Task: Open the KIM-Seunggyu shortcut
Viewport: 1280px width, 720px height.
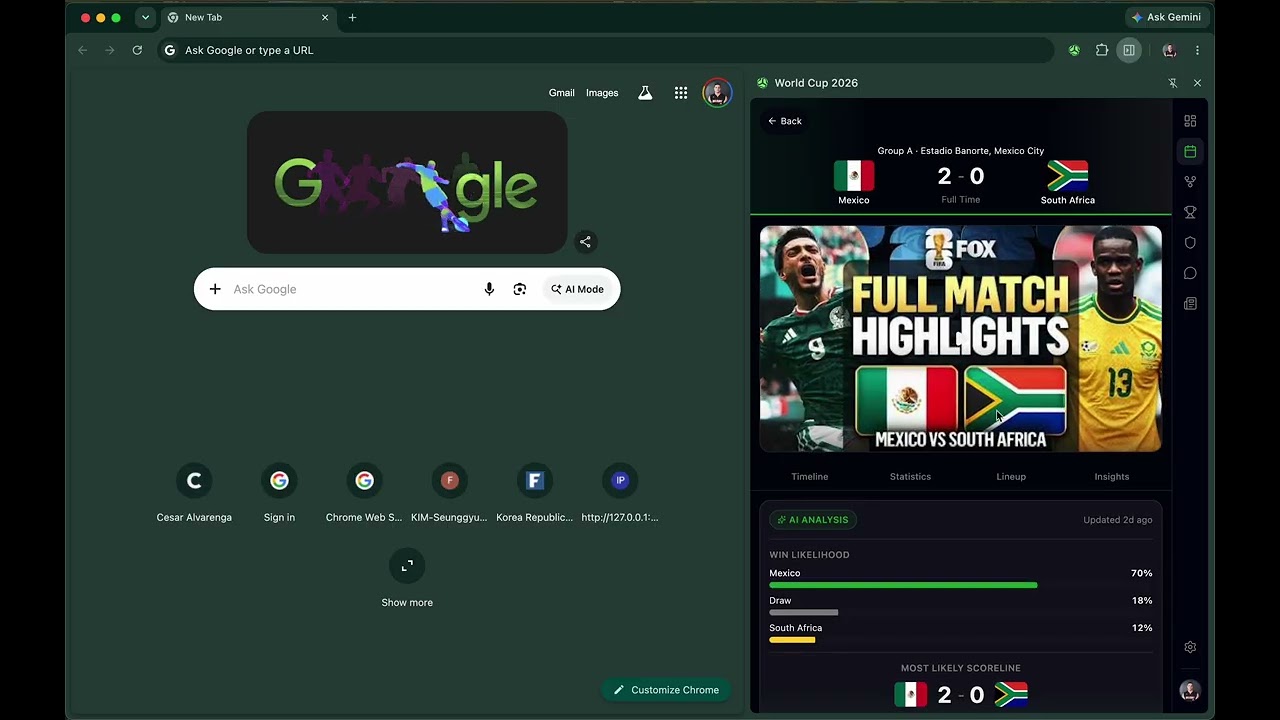Action: pyautogui.click(x=449, y=493)
